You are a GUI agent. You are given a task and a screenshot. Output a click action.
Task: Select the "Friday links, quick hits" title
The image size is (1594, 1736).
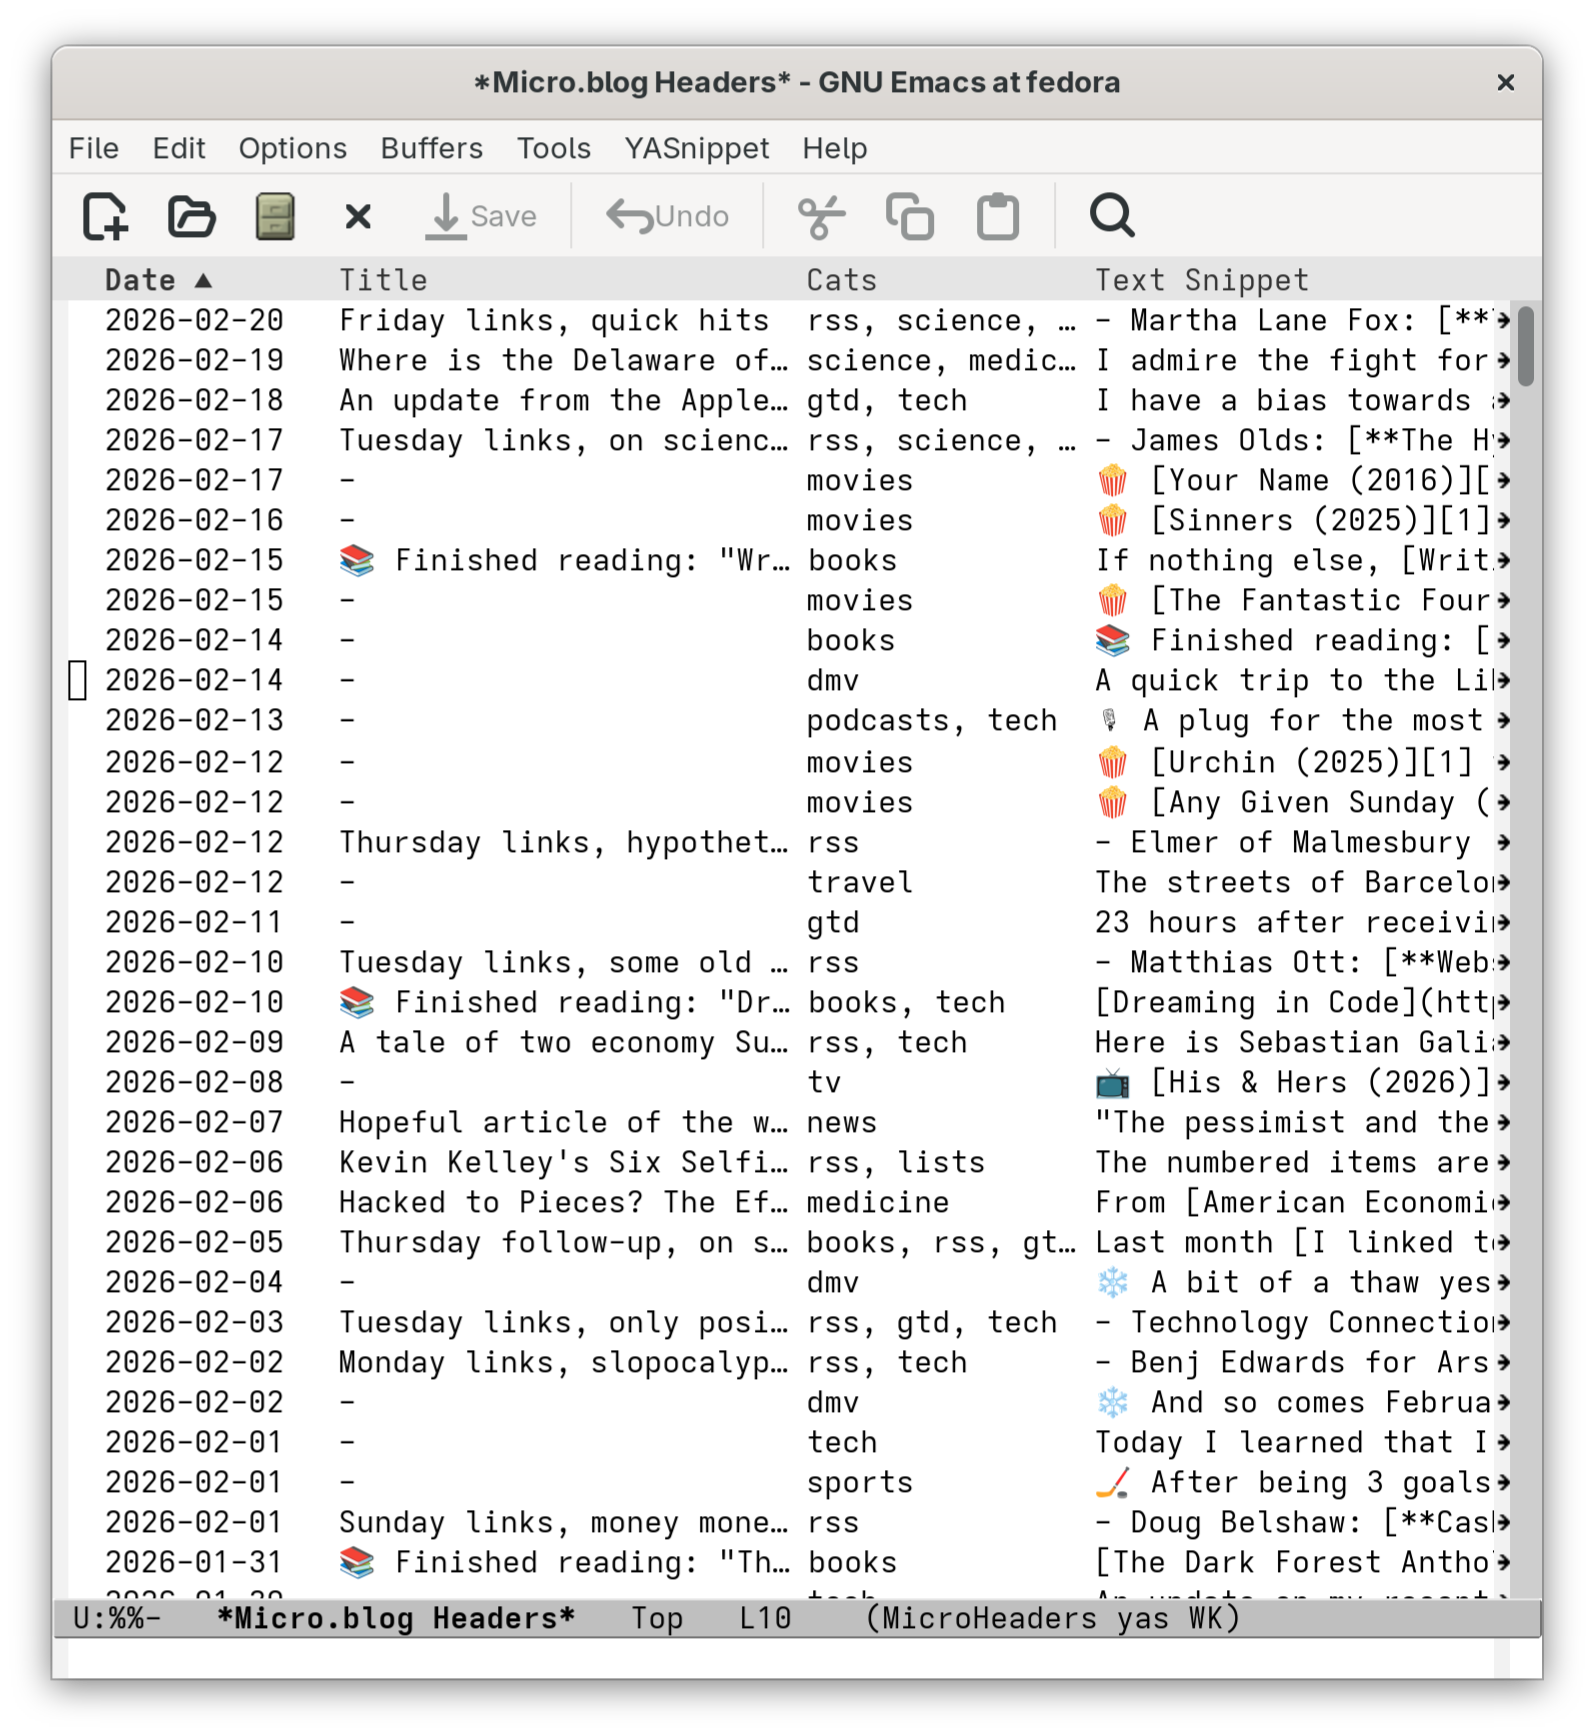point(554,320)
